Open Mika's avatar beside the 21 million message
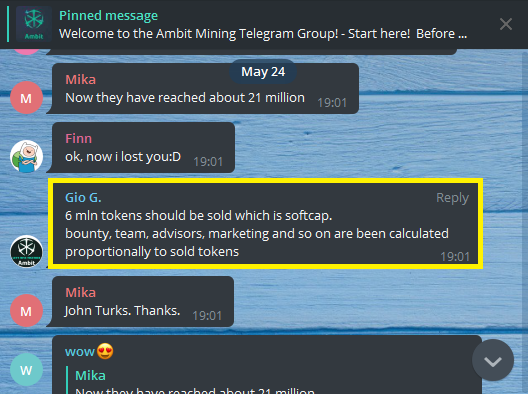Screen dimensions: 528x394 (x=26, y=98)
